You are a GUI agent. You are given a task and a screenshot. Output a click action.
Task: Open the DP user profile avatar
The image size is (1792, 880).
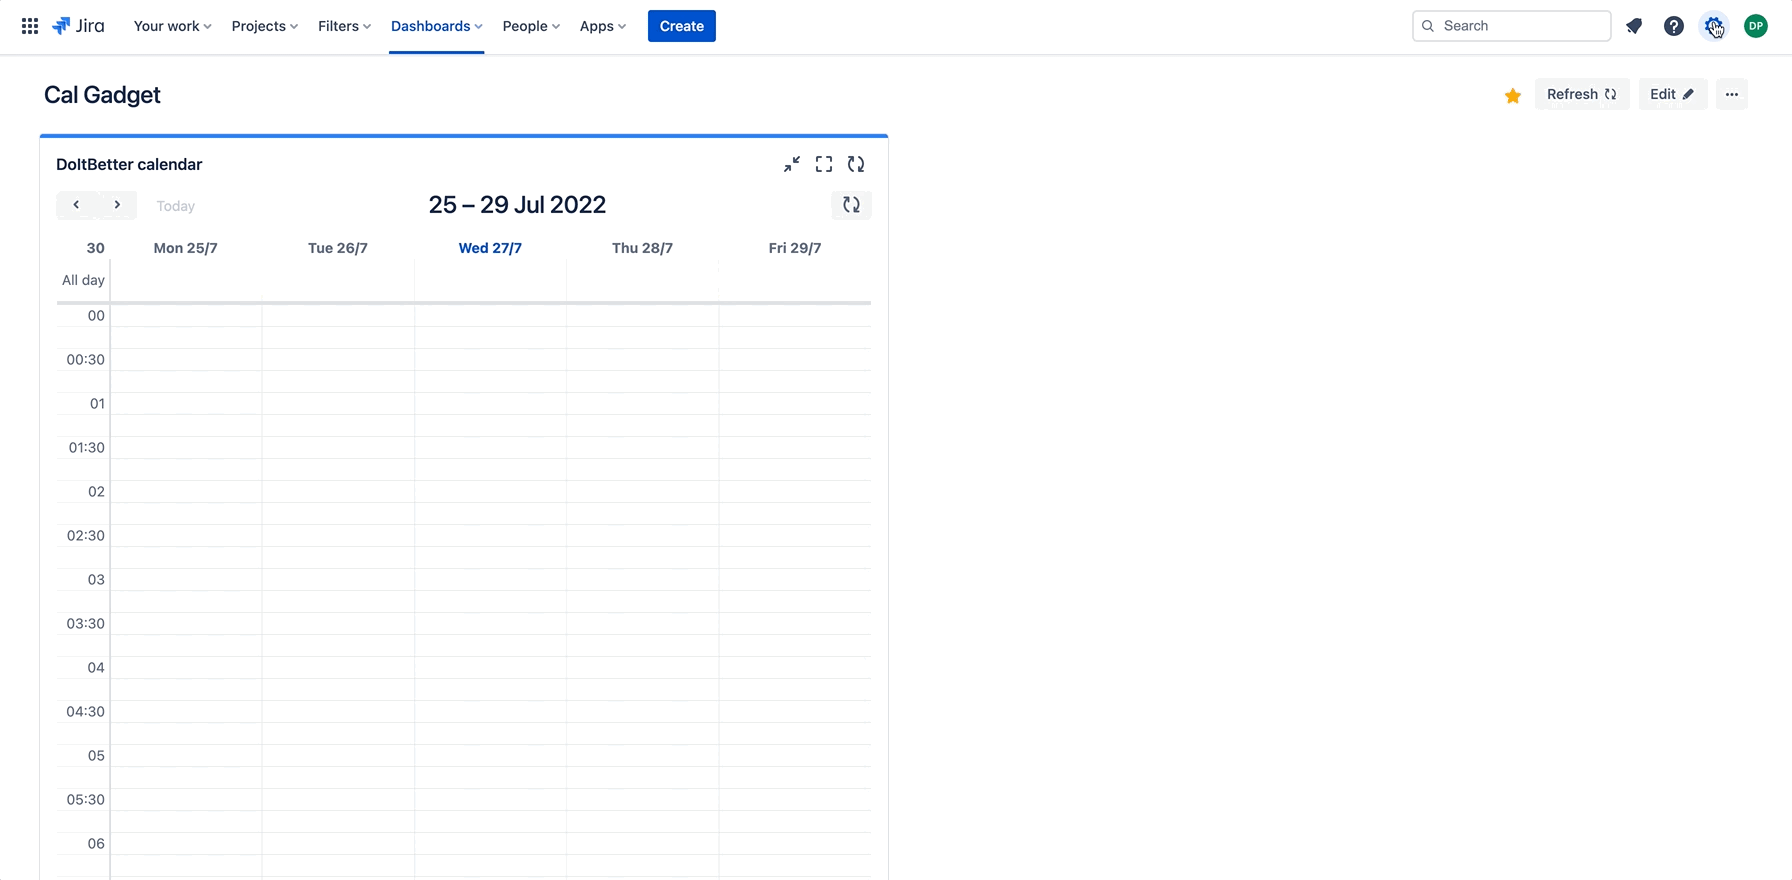pos(1755,26)
